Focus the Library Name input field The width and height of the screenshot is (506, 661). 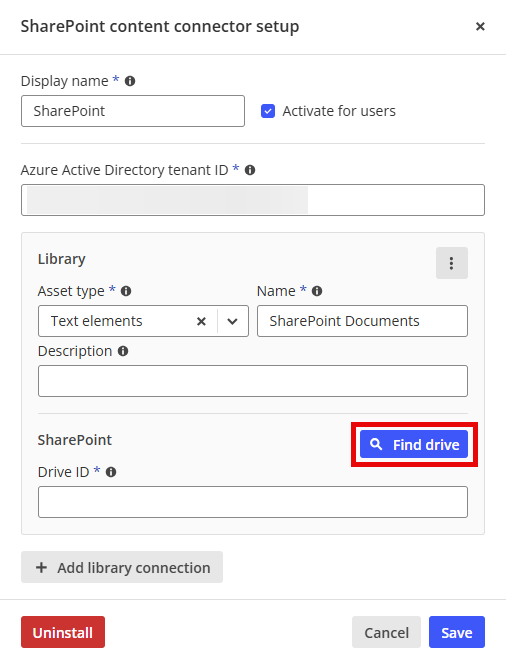tap(363, 321)
